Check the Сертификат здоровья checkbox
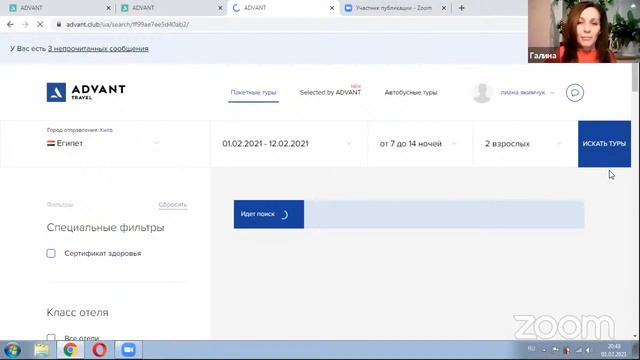Screen dimensions: 640x360 51,253
